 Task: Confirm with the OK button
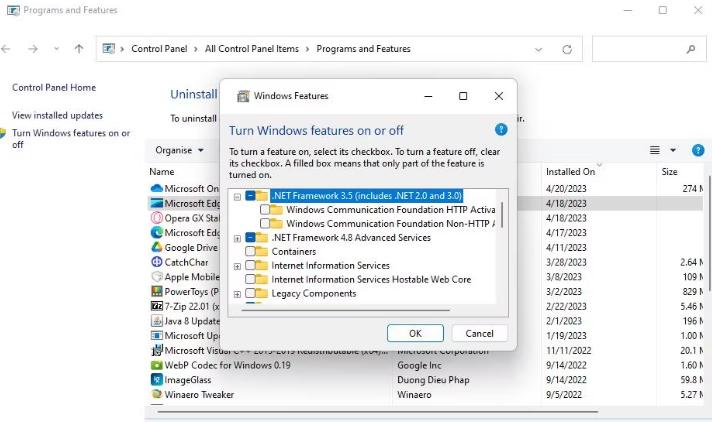click(415, 333)
